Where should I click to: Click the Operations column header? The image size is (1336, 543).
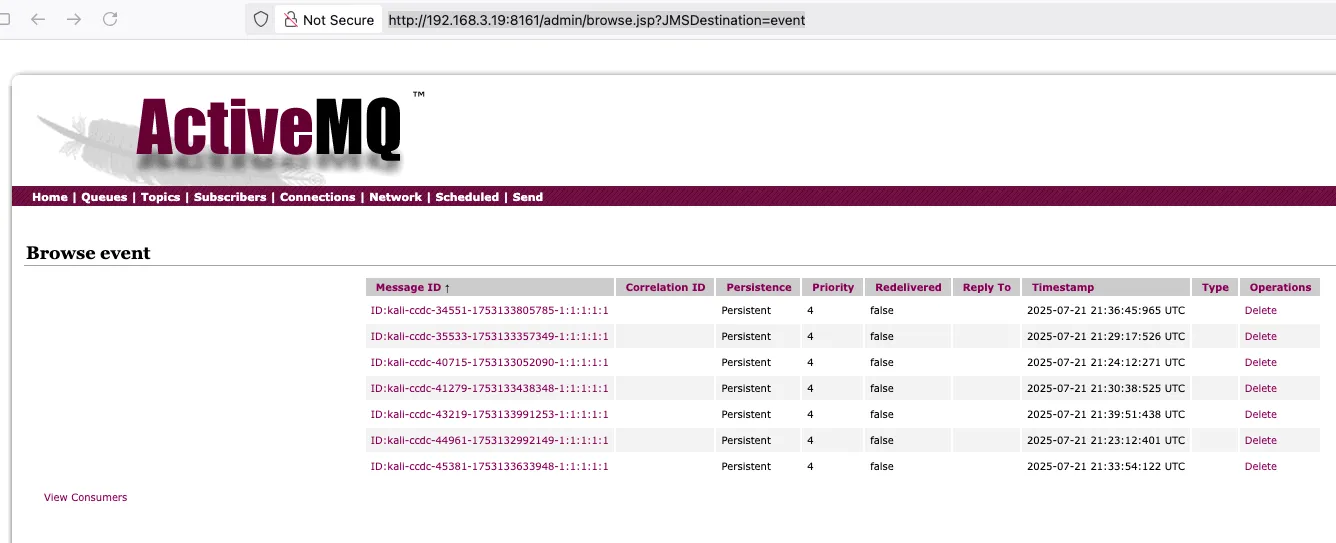pyautogui.click(x=1280, y=287)
